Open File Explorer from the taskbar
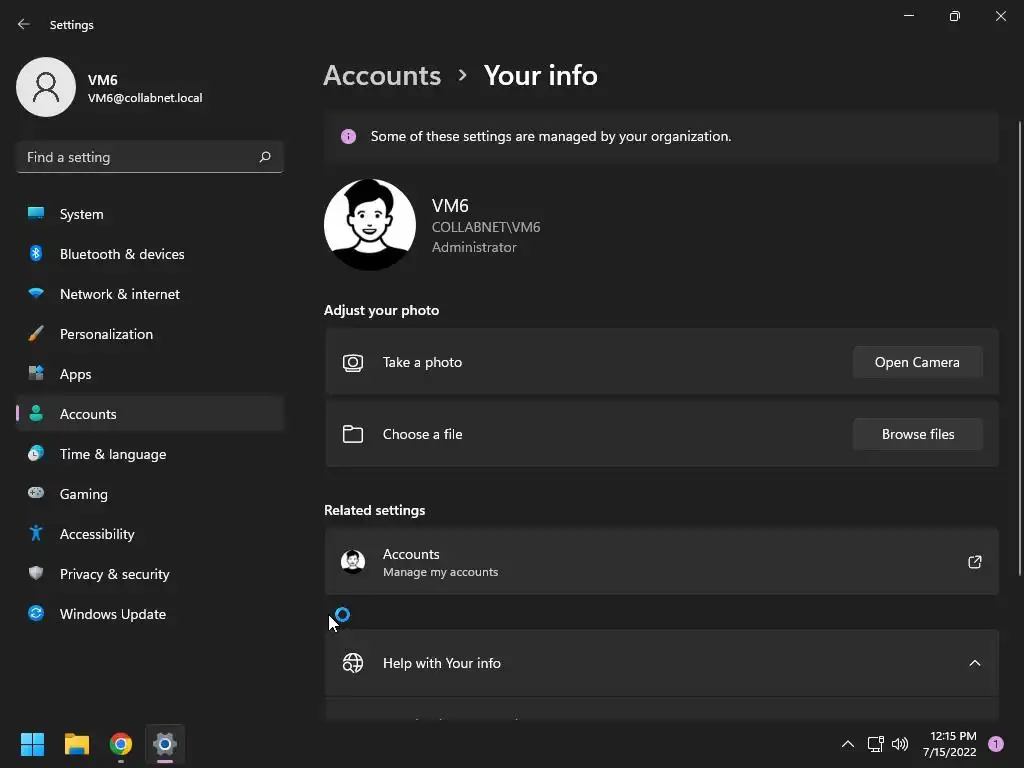 tap(77, 744)
